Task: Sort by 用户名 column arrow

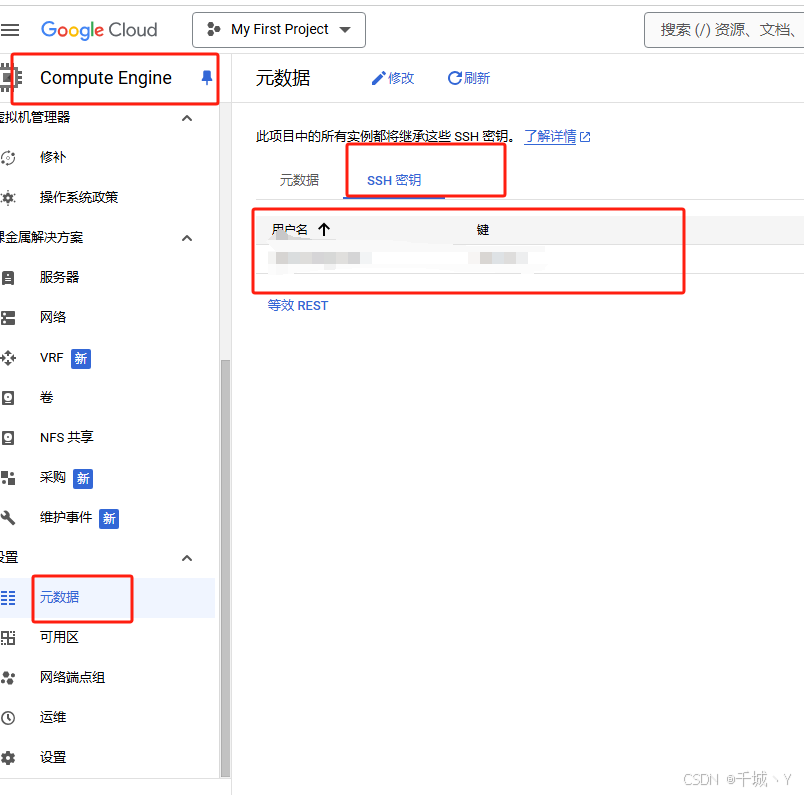Action: pyautogui.click(x=324, y=229)
